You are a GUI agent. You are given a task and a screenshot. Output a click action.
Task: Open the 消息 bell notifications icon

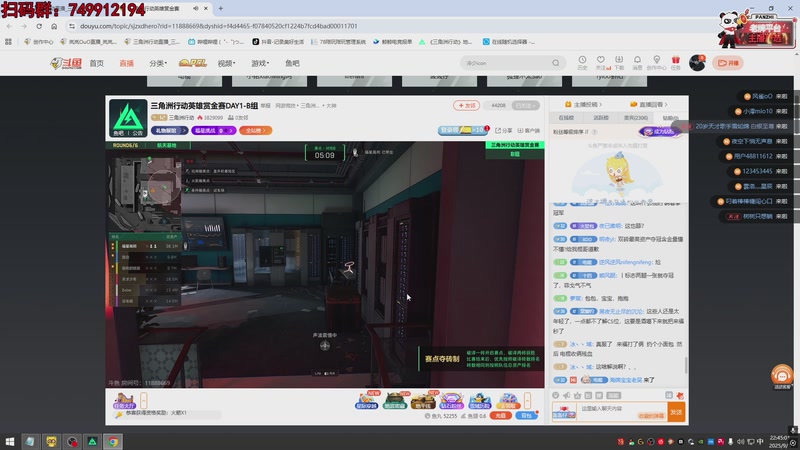tap(637, 63)
